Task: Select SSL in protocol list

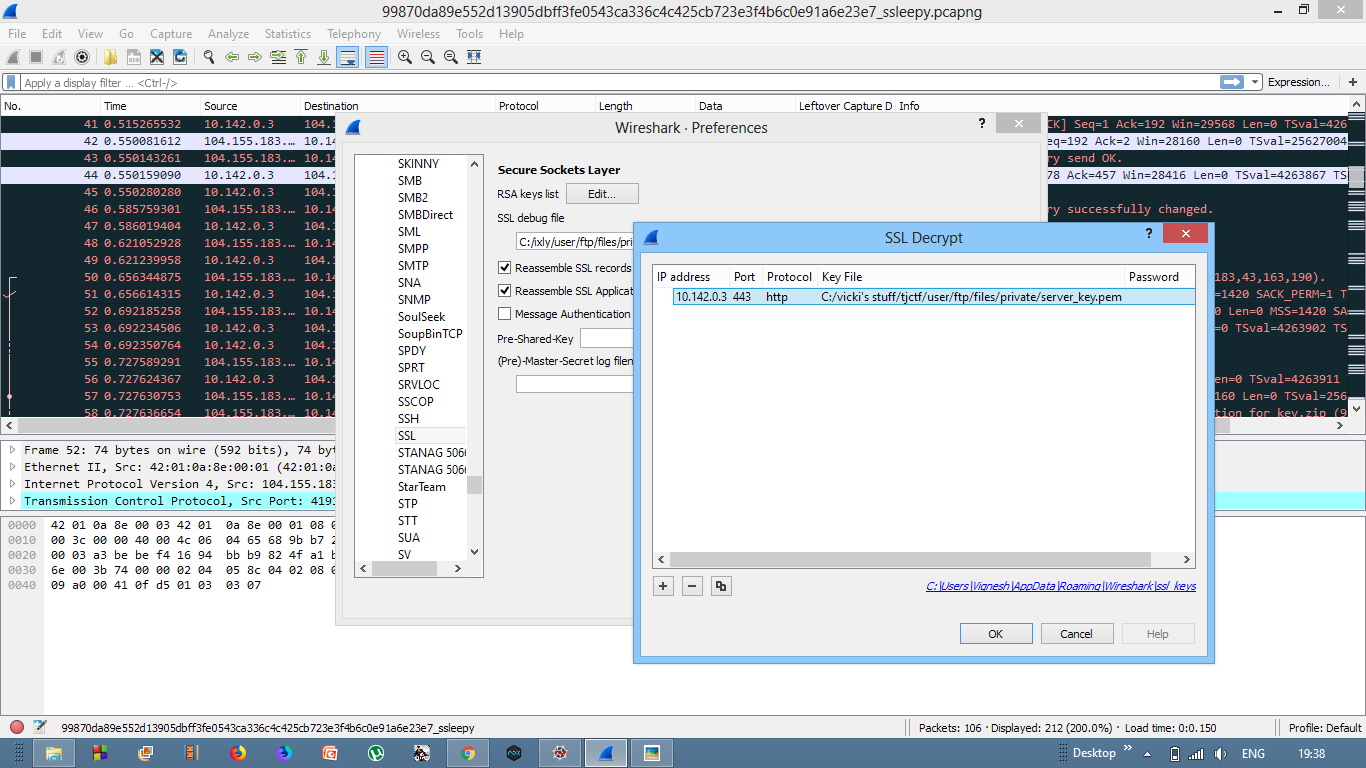Action: (x=407, y=435)
